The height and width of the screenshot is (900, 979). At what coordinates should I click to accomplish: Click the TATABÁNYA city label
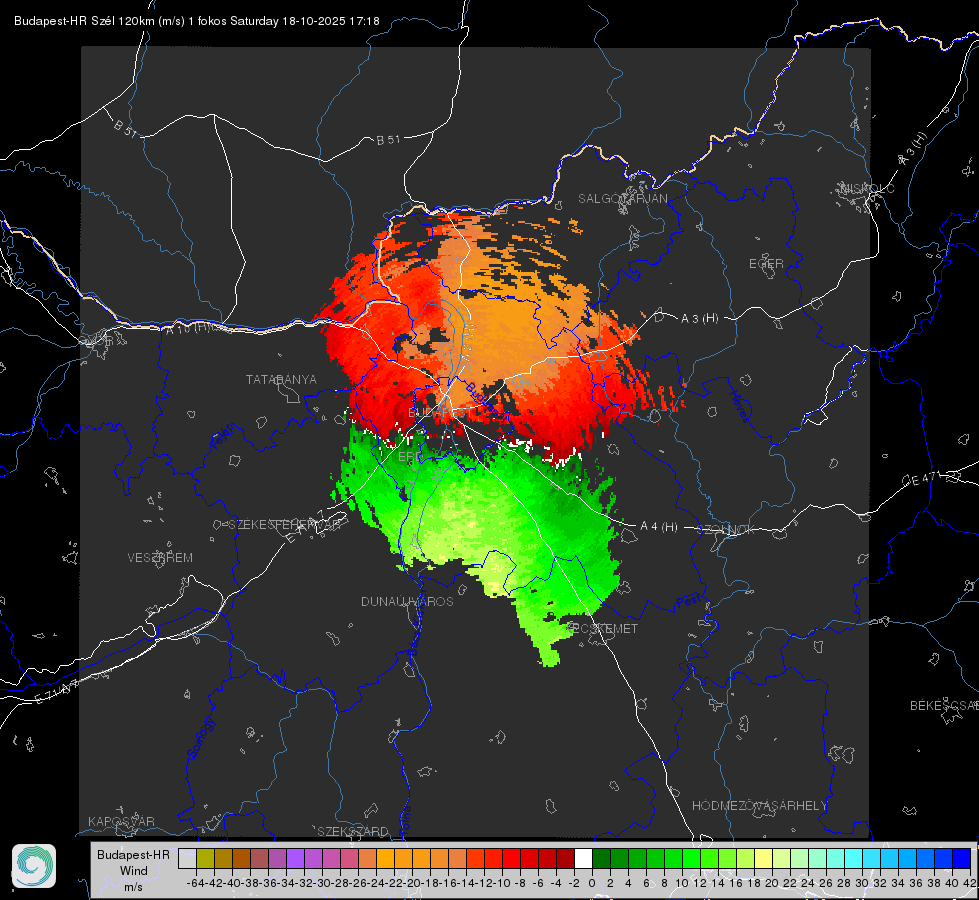(281, 380)
